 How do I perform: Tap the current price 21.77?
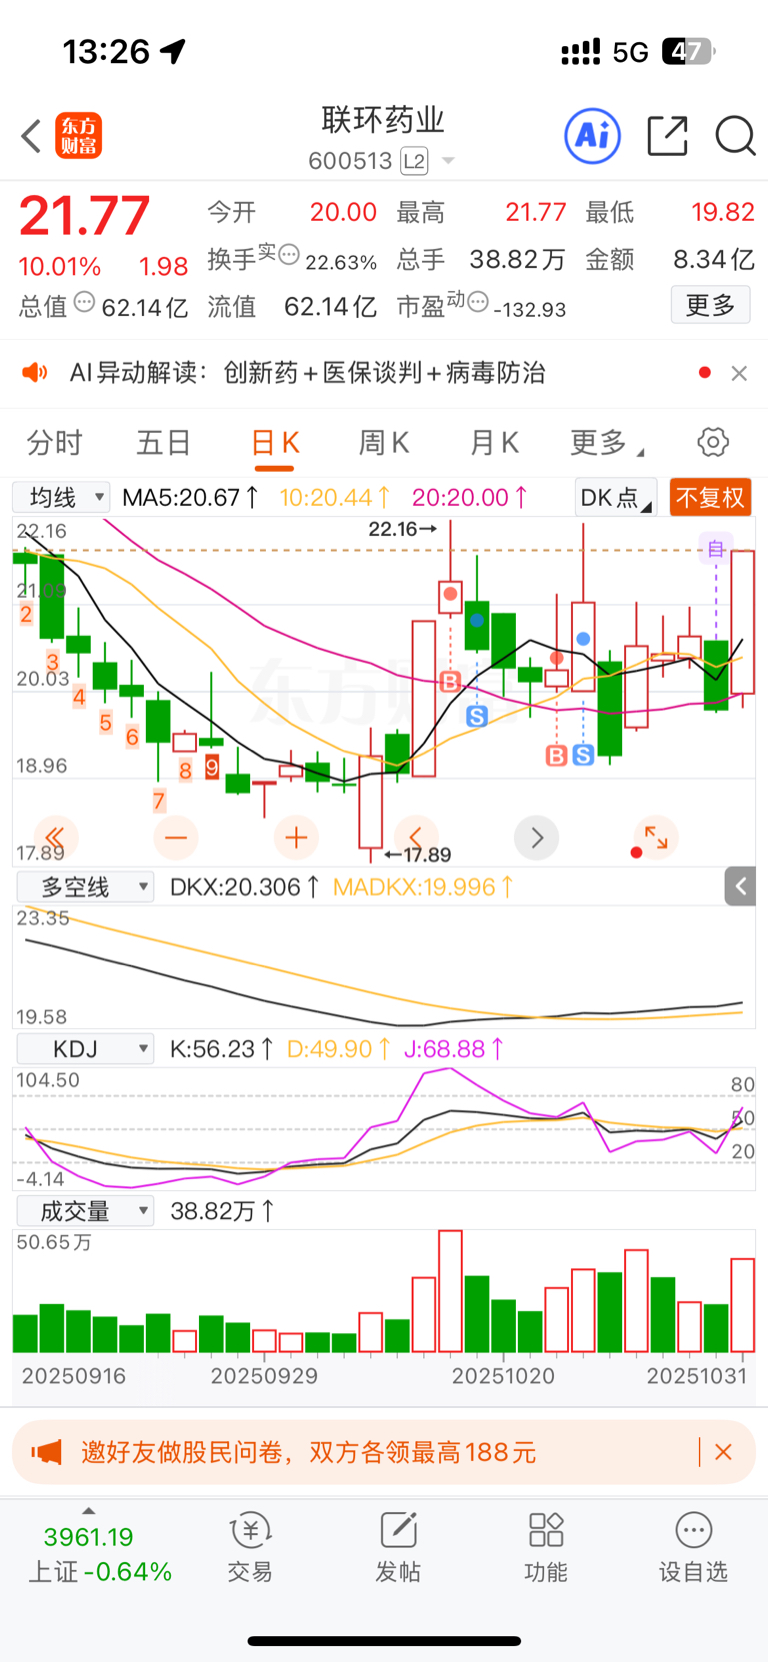tap(85, 215)
